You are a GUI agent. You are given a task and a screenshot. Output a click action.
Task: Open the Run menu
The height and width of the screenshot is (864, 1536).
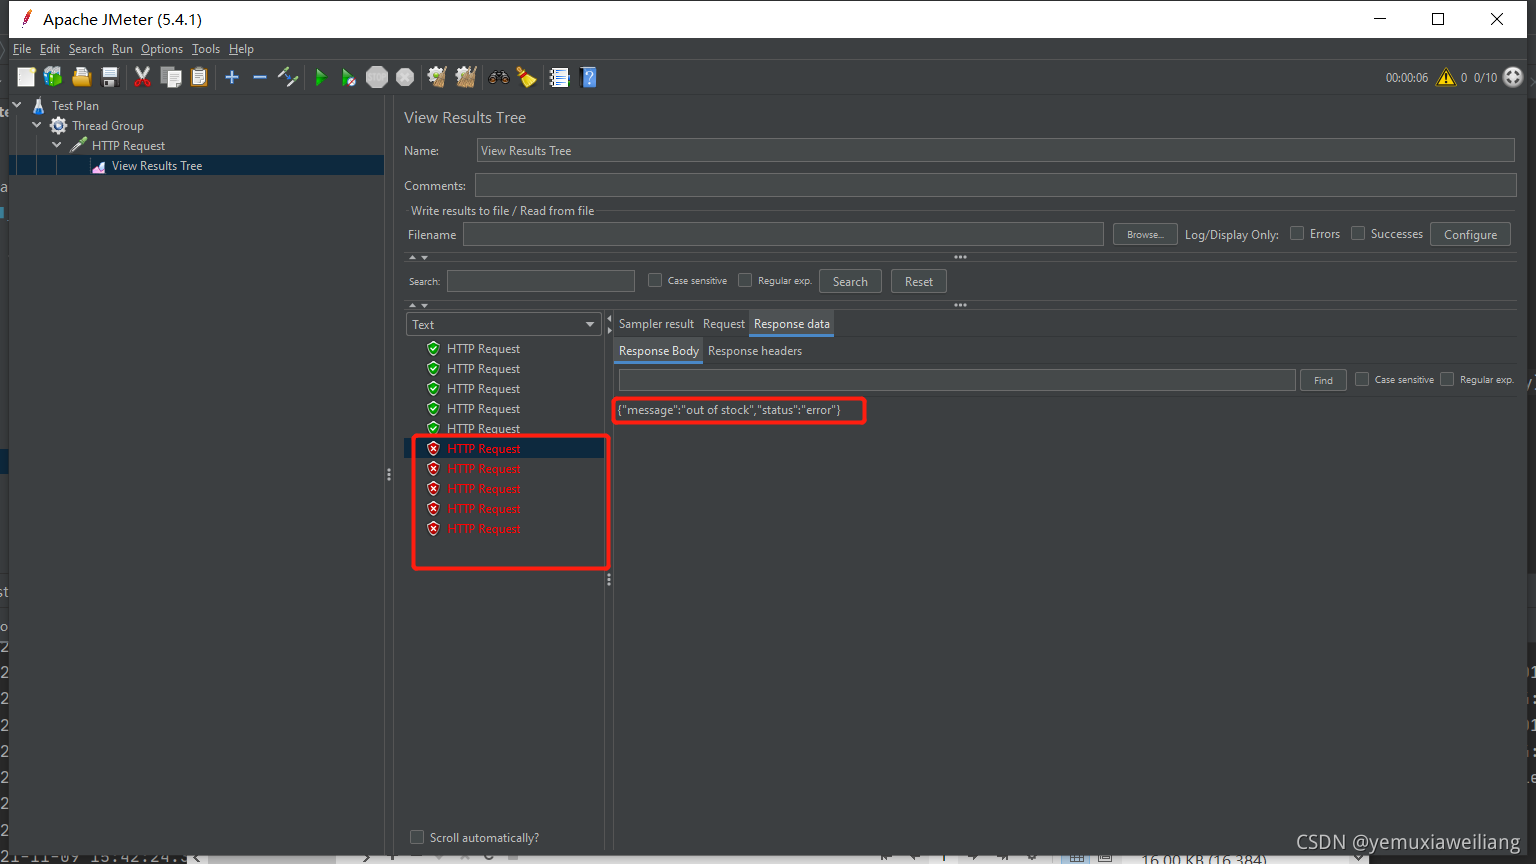122,49
